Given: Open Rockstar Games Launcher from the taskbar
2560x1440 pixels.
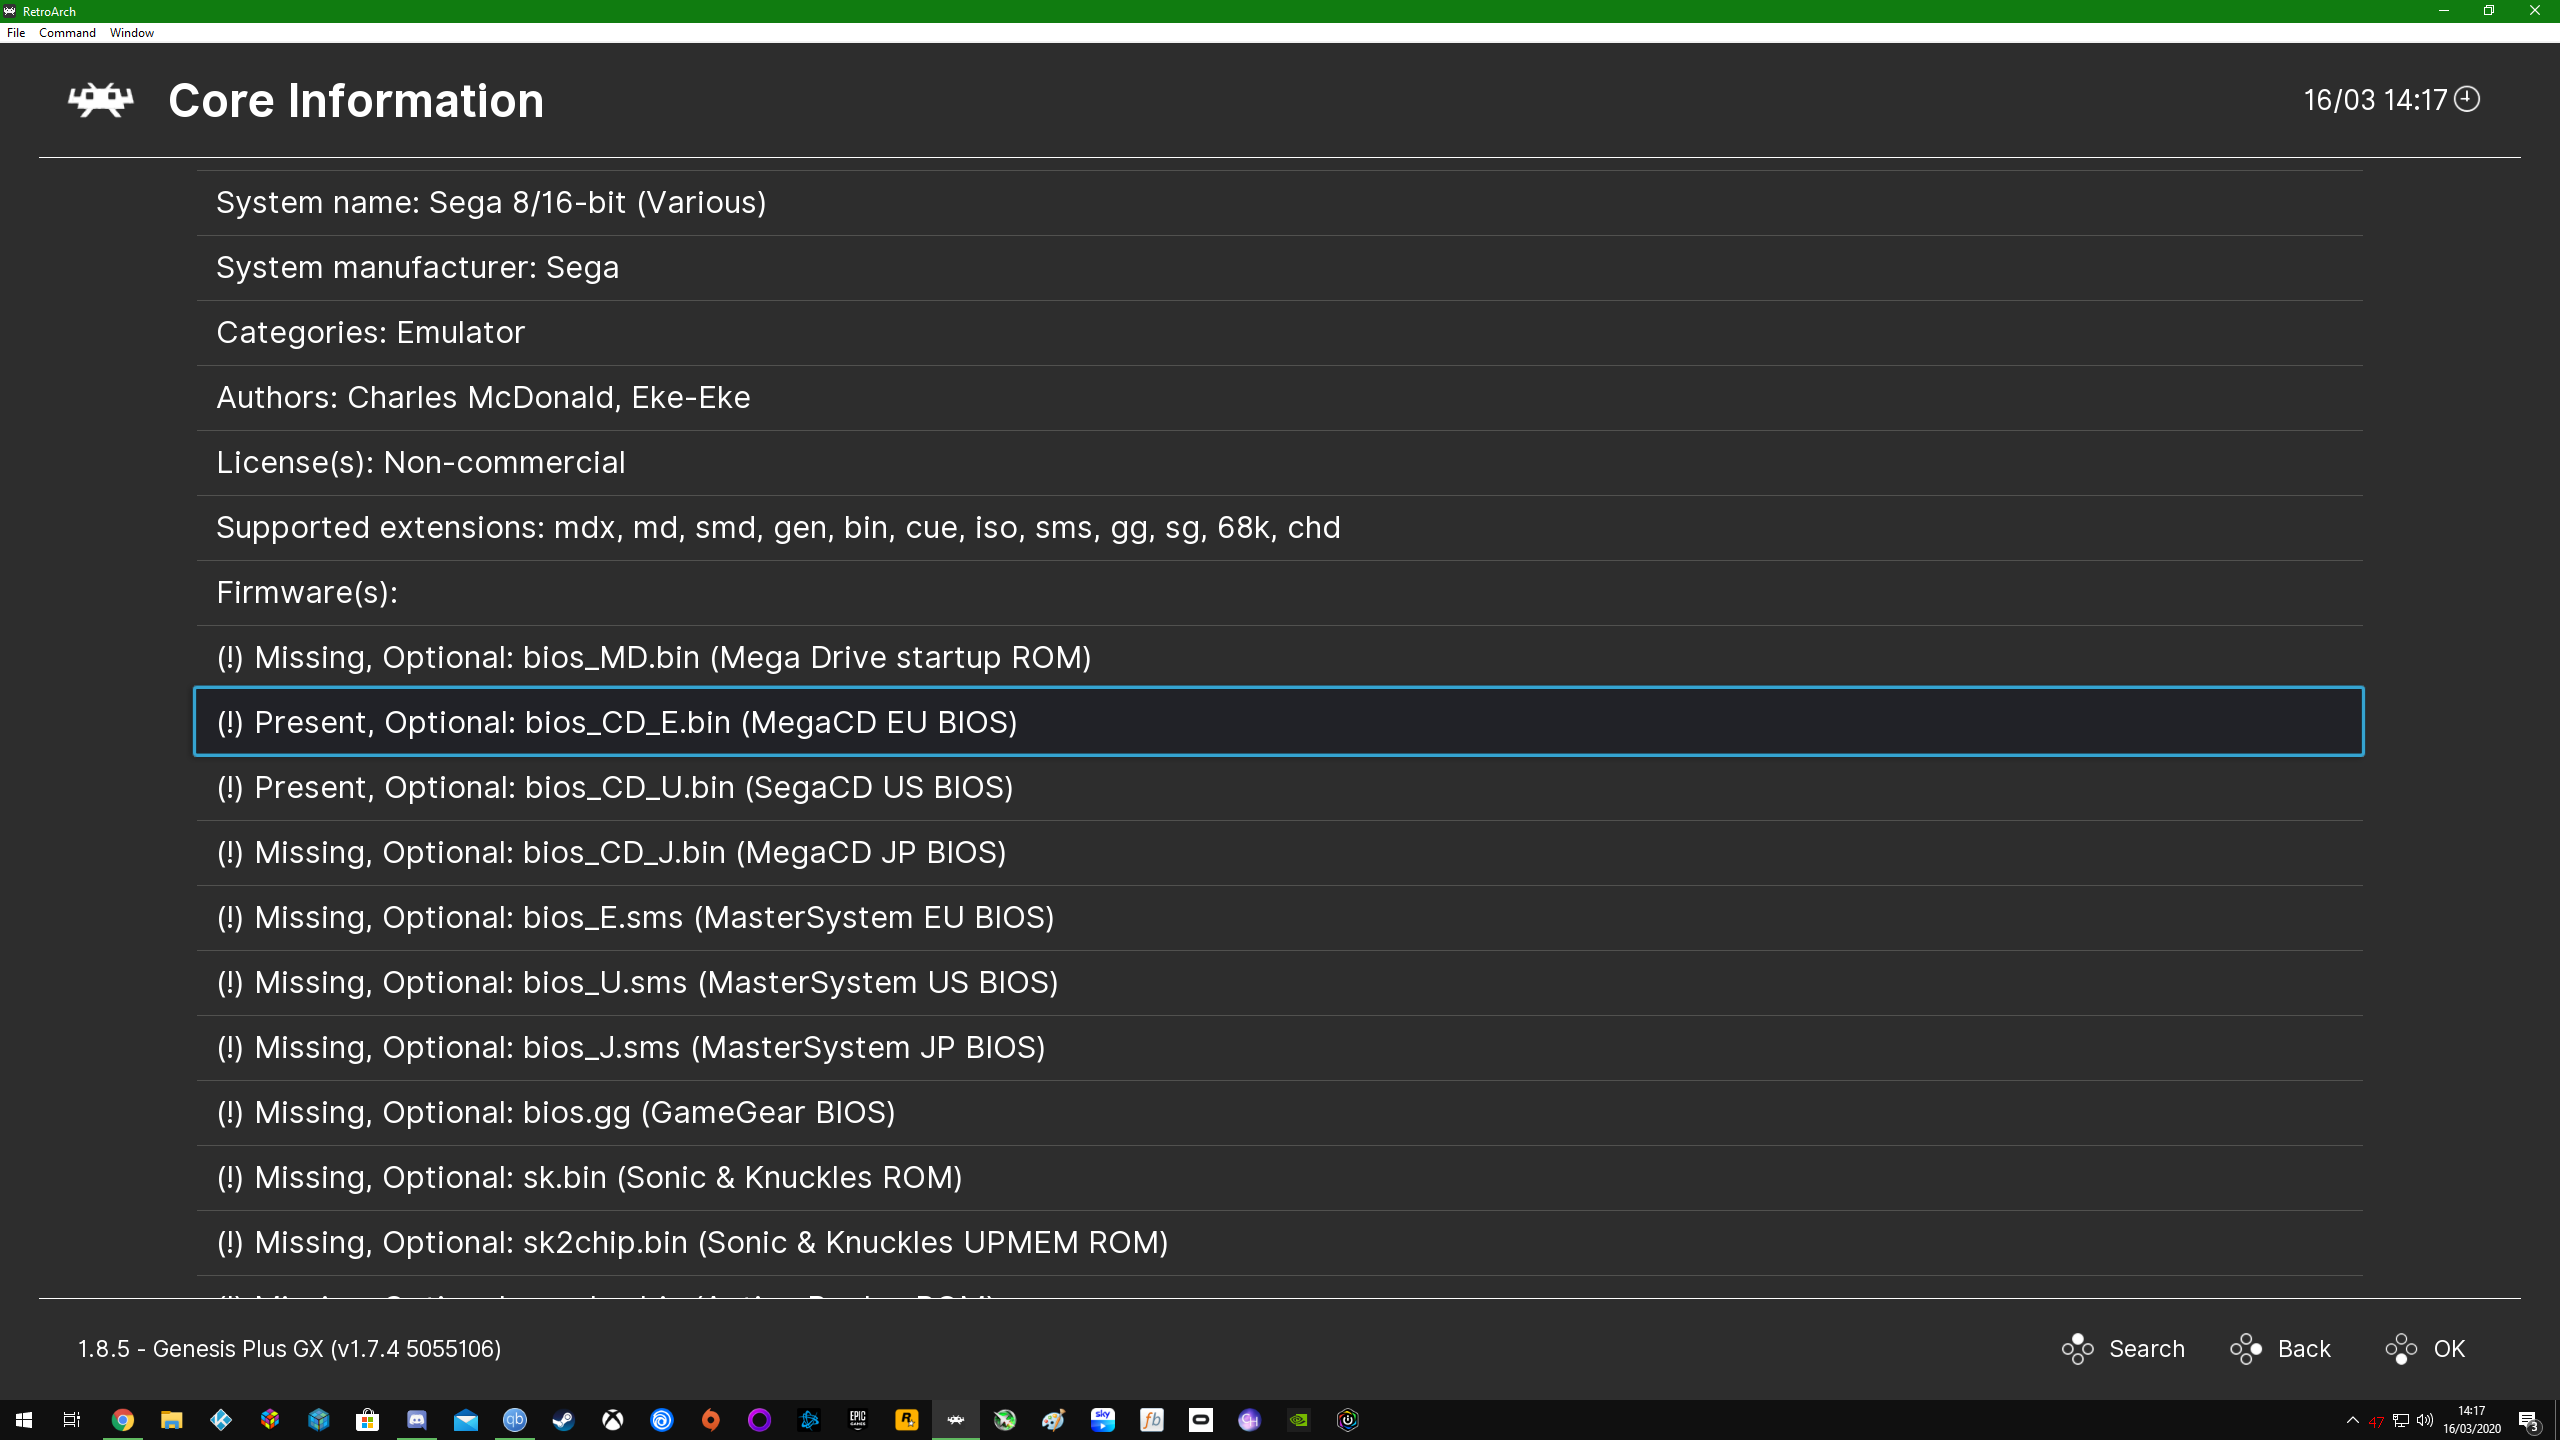Looking at the screenshot, I should pos(907,1420).
